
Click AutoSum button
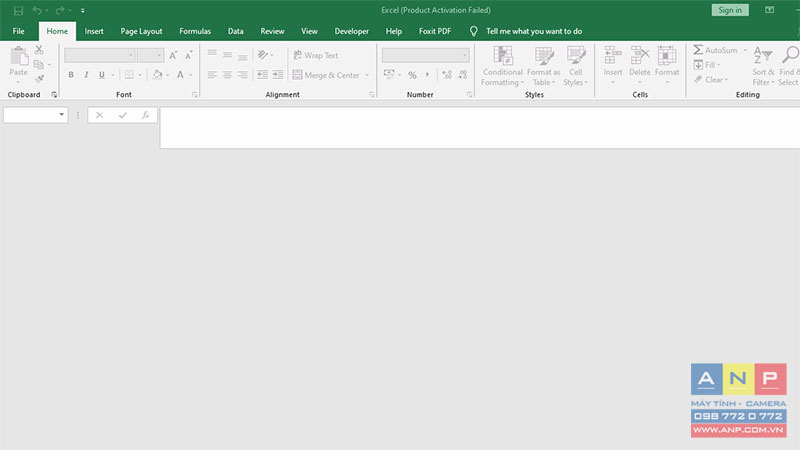coord(715,50)
